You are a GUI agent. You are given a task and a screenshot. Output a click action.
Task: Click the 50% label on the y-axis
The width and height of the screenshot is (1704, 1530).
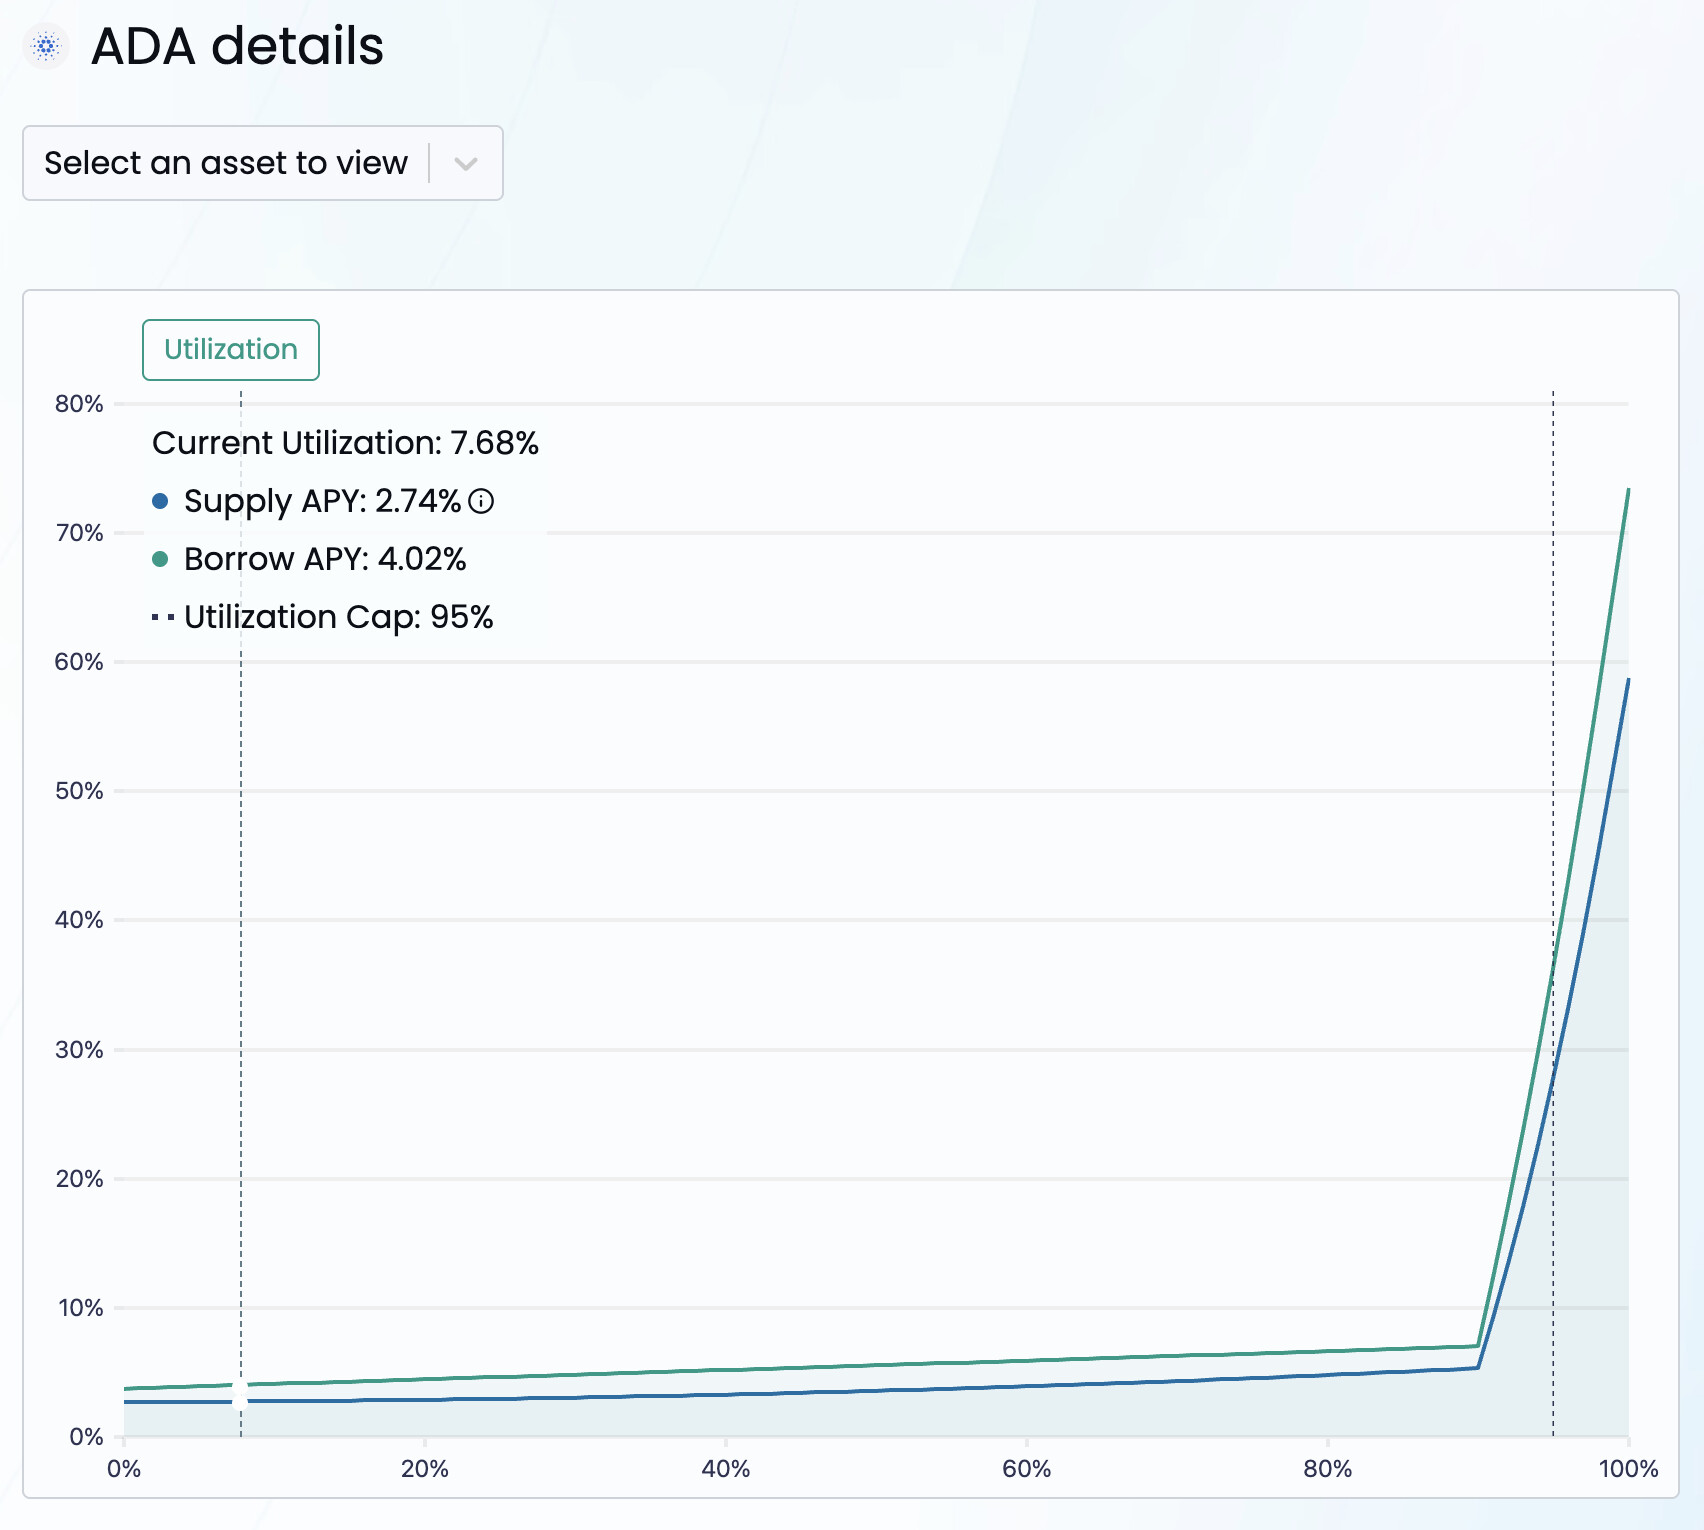coord(79,791)
